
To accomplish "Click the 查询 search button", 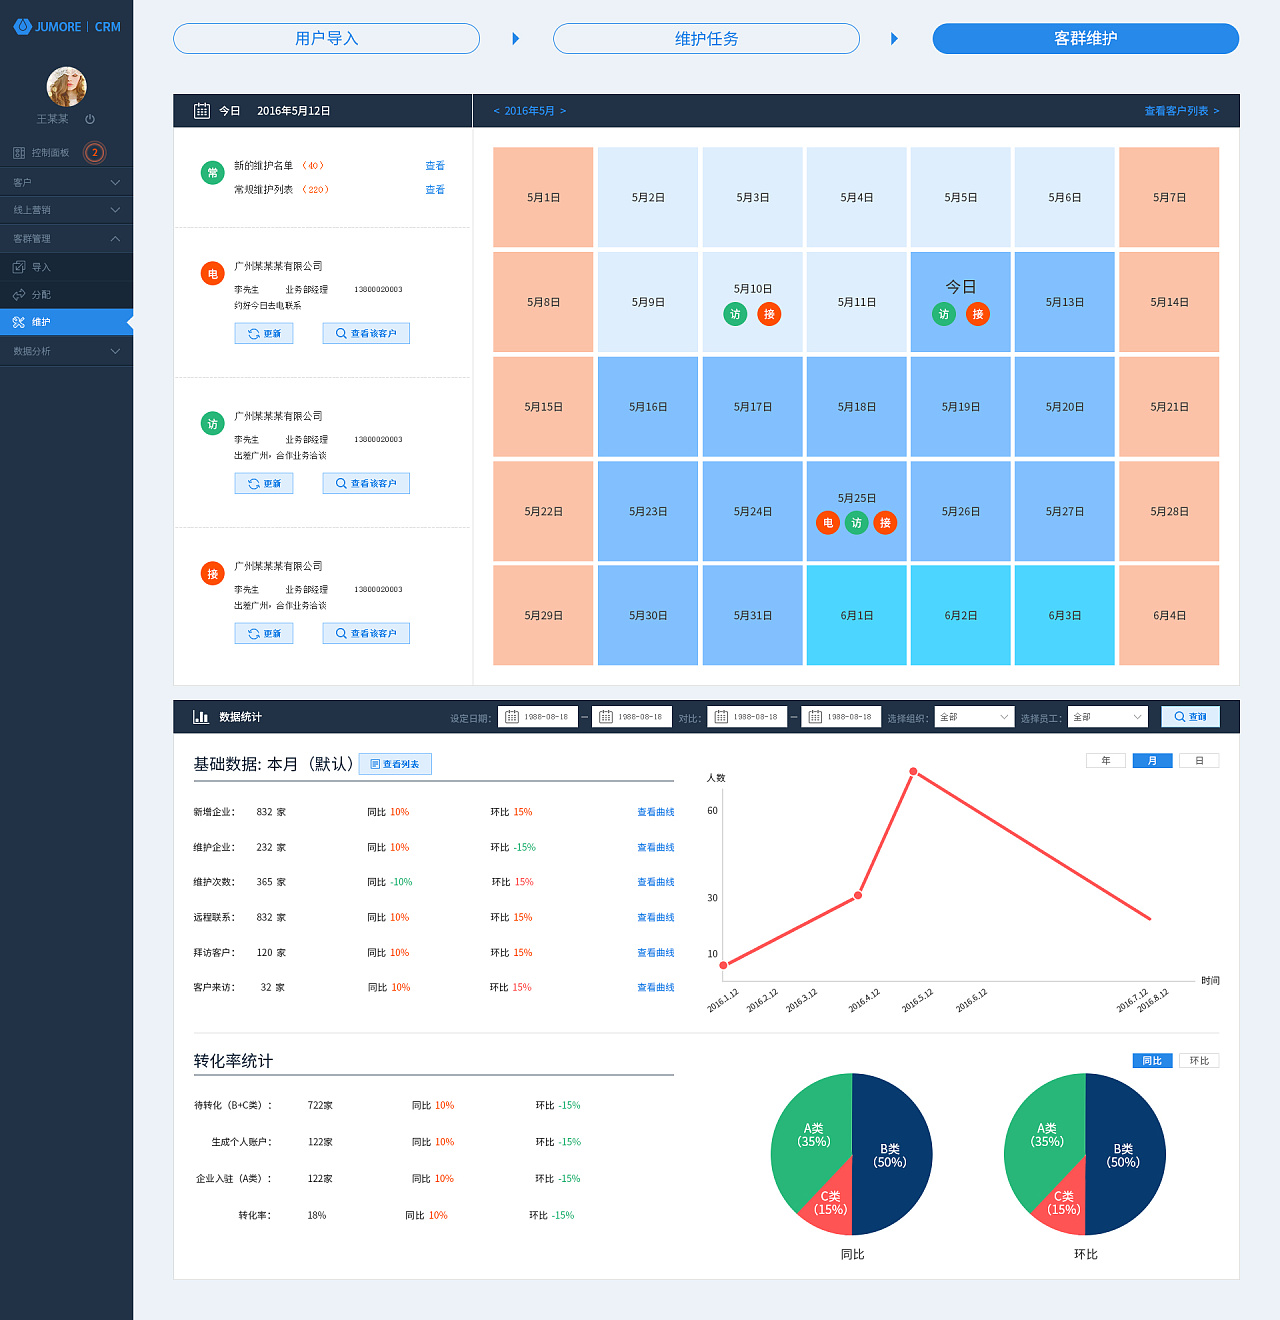I will pos(1190,717).
